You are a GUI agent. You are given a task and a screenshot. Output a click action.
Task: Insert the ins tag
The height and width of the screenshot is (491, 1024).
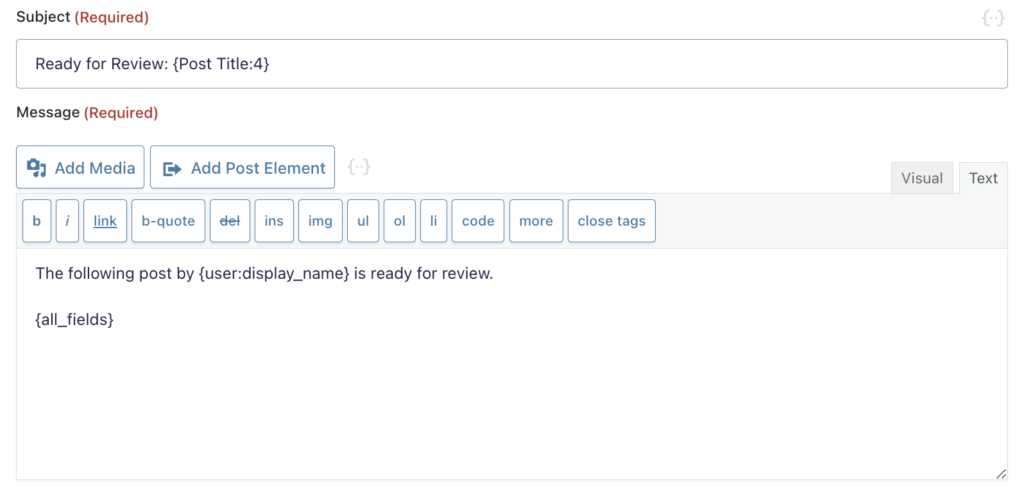[x=274, y=221]
